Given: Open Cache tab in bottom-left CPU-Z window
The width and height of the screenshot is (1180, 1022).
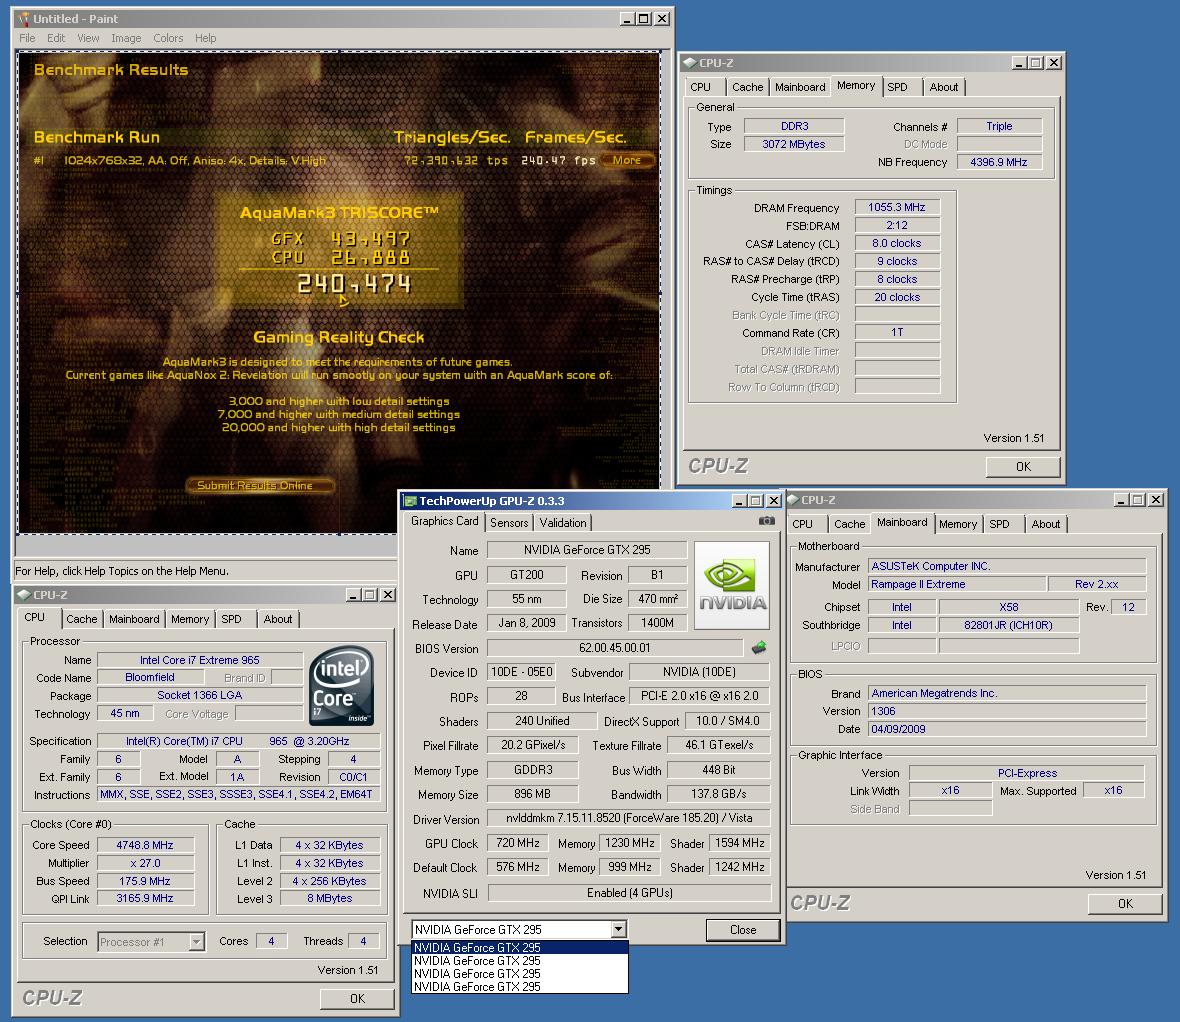Looking at the screenshot, I should pyautogui.click(x=82, y=619).
